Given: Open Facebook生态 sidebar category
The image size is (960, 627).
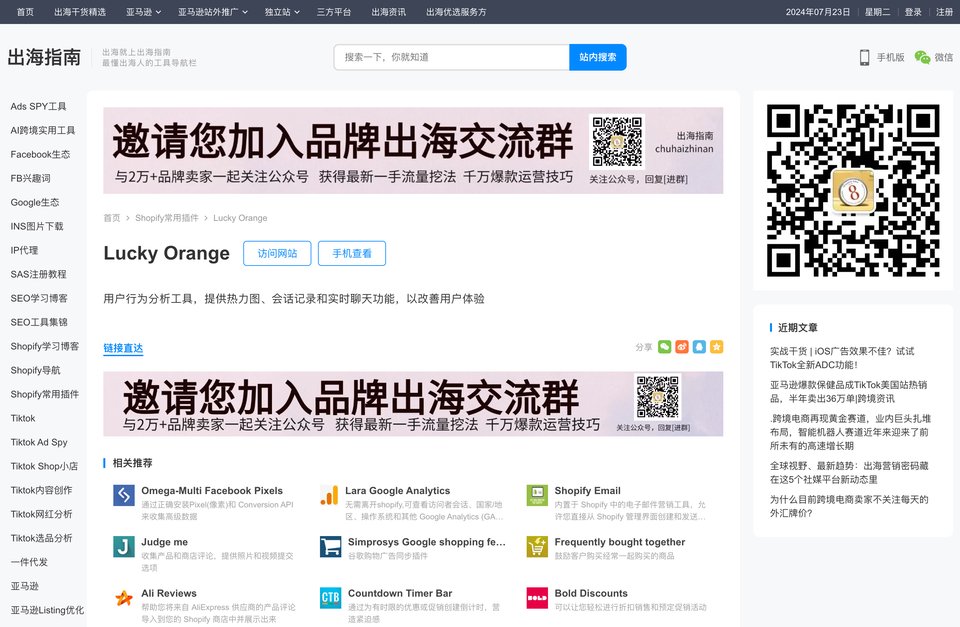Looking at the screenshot, I should point(40,154).
